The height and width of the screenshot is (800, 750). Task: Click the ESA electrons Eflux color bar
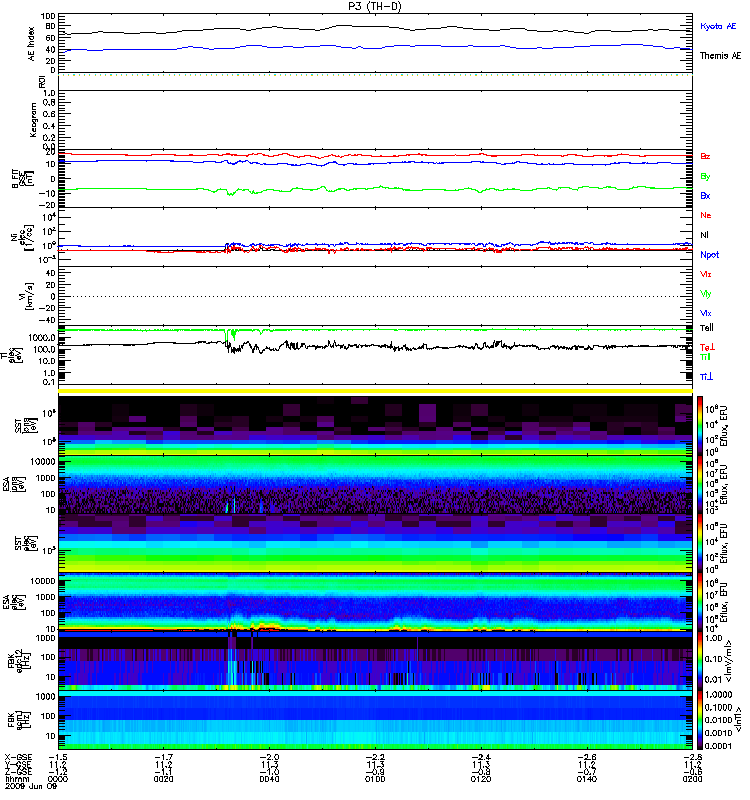tap(700, 602)
